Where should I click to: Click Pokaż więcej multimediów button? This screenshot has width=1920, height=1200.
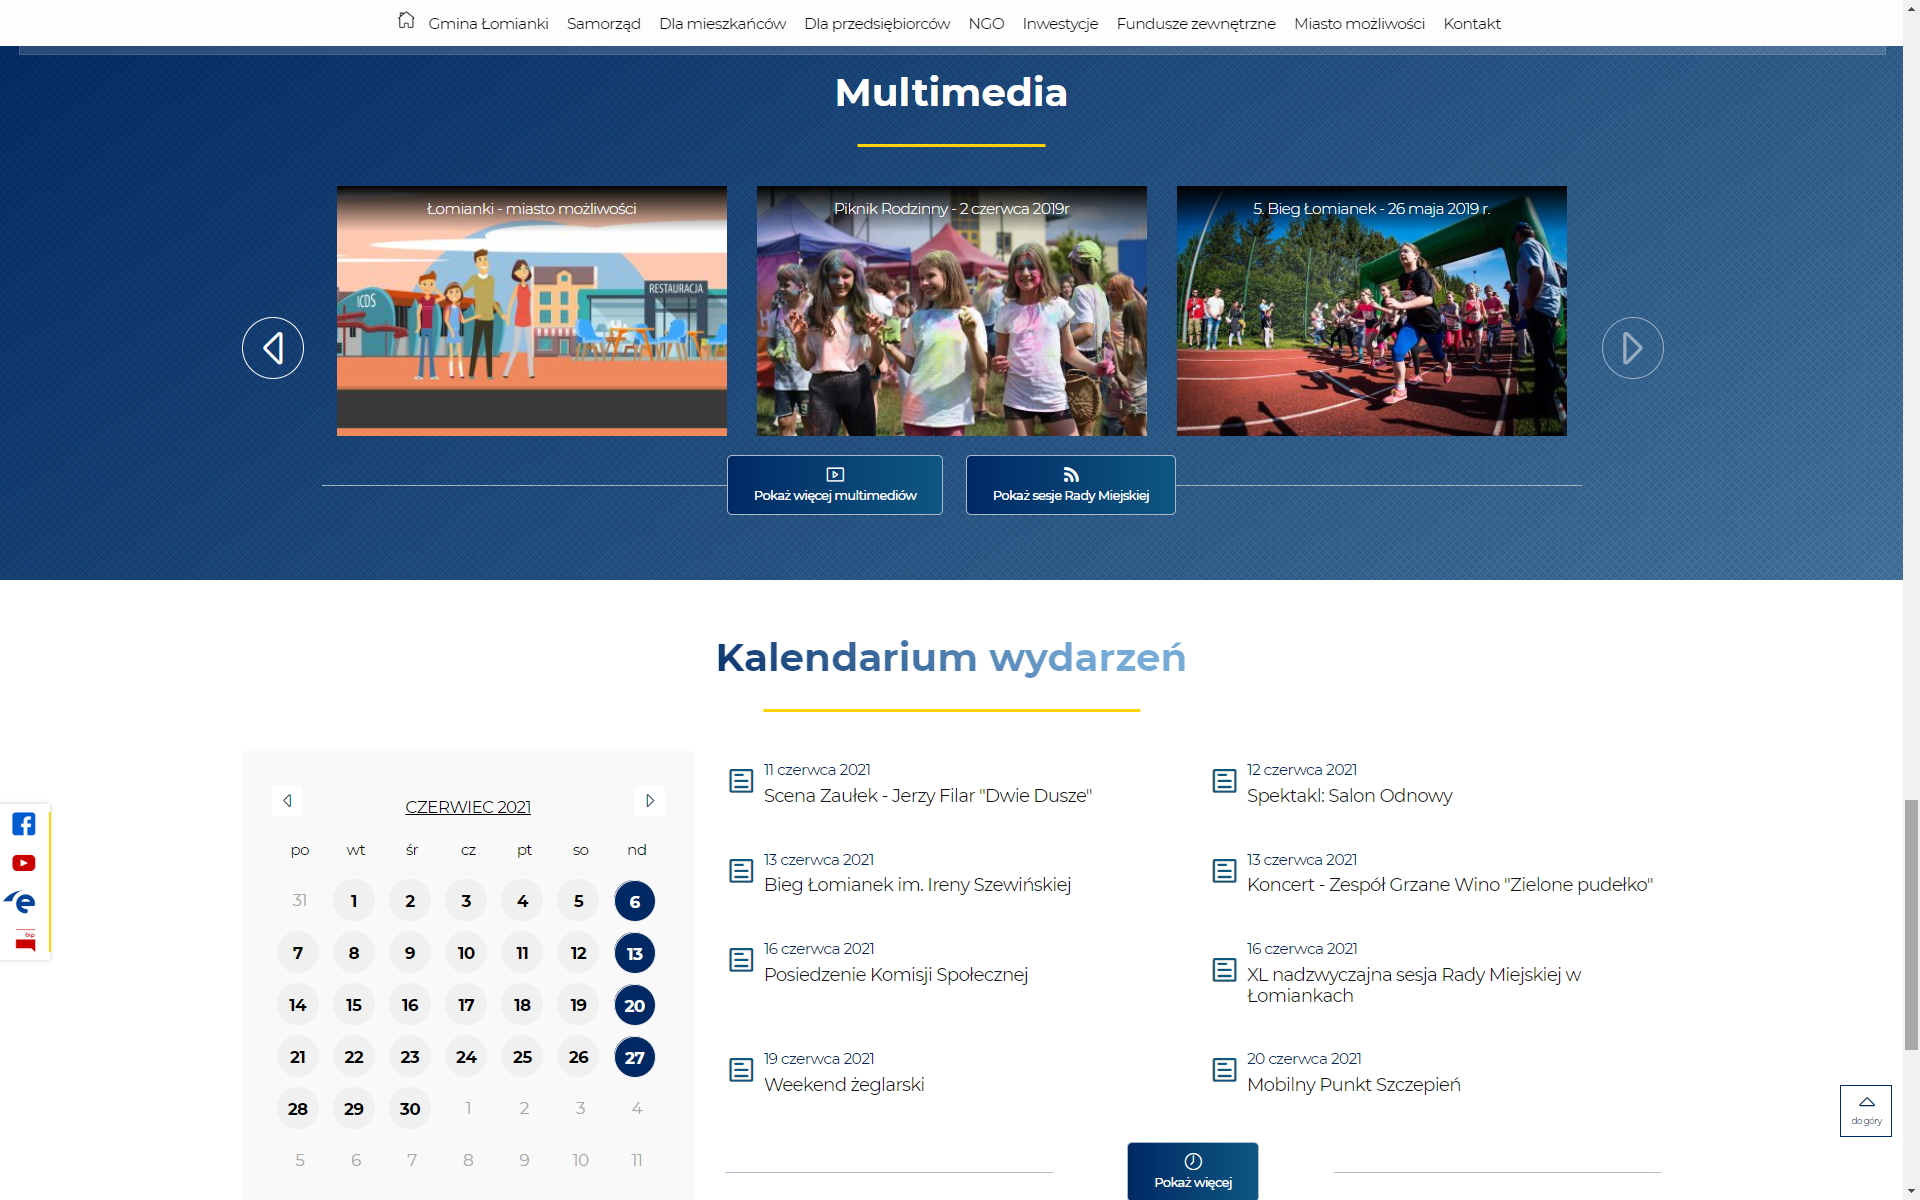click(x=835, y=485)
